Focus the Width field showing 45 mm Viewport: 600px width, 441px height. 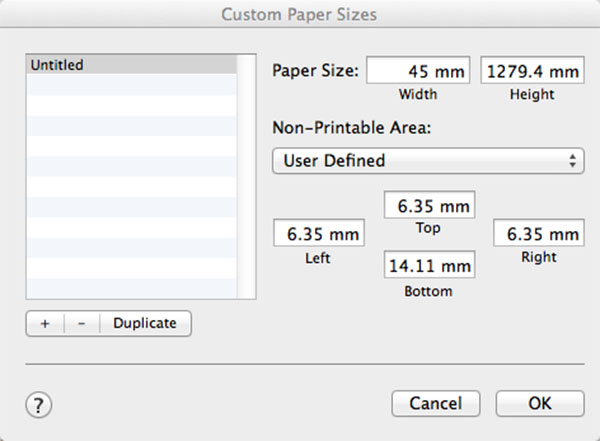tap(410, 71)
